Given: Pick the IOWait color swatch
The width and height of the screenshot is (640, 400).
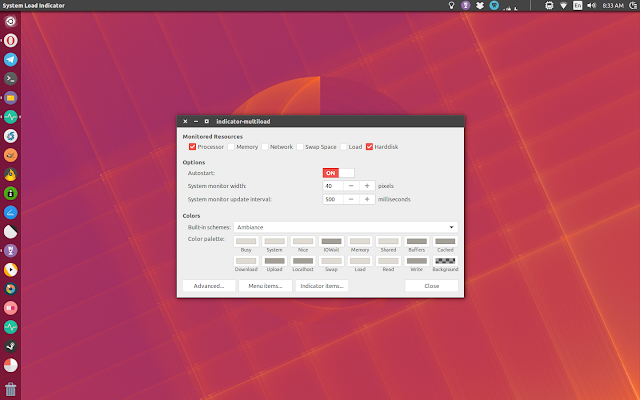Looking at the screenshot, I should (x=331, y=241).
